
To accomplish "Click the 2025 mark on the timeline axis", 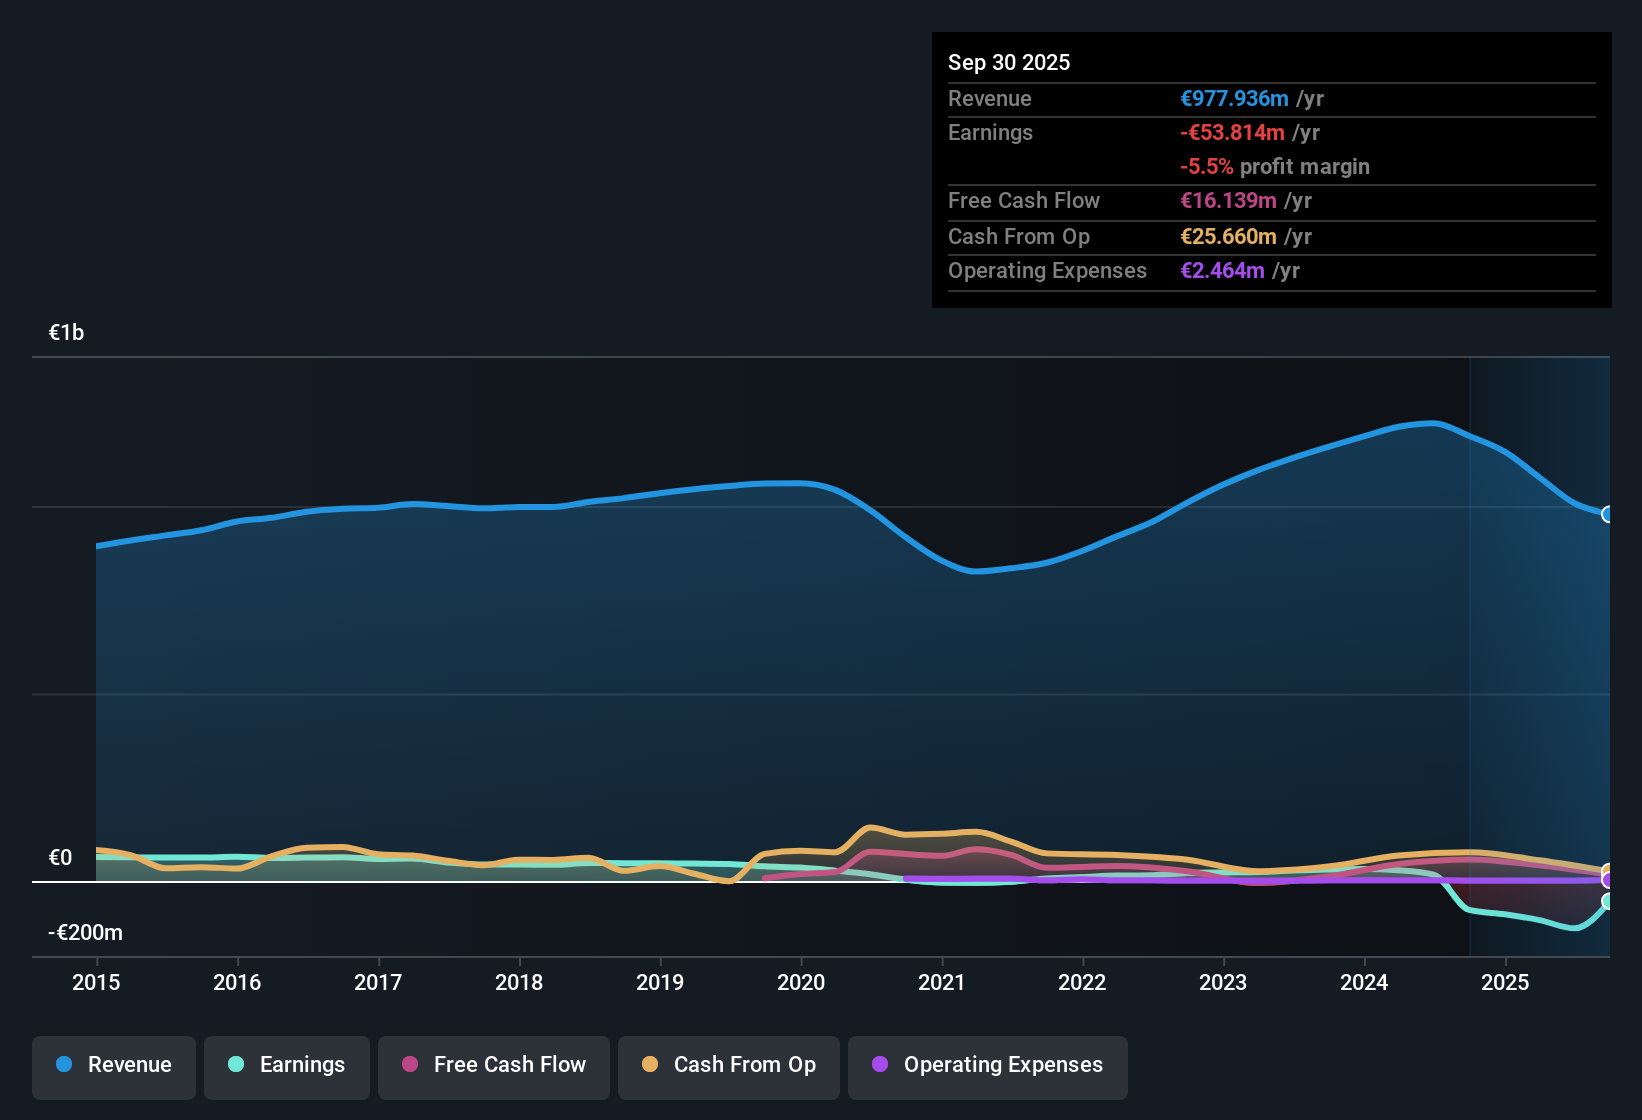I will [1506, 983].
